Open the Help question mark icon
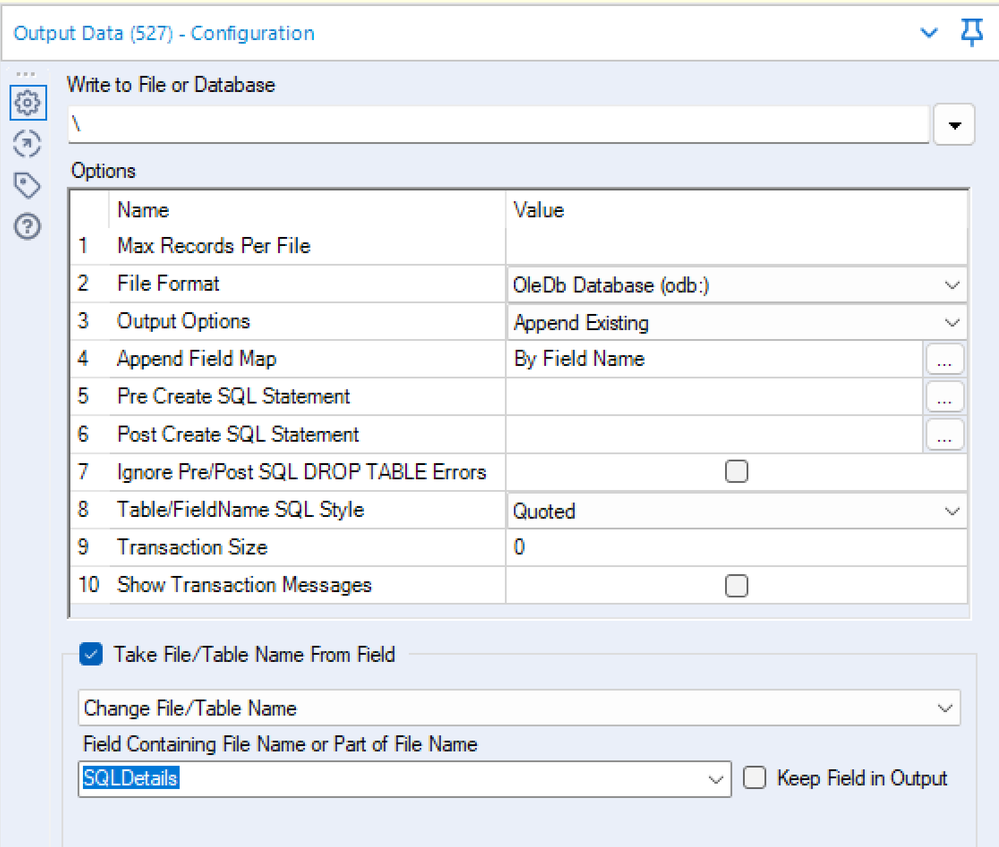This screenshot has height=847, width=999. (27, 226)
